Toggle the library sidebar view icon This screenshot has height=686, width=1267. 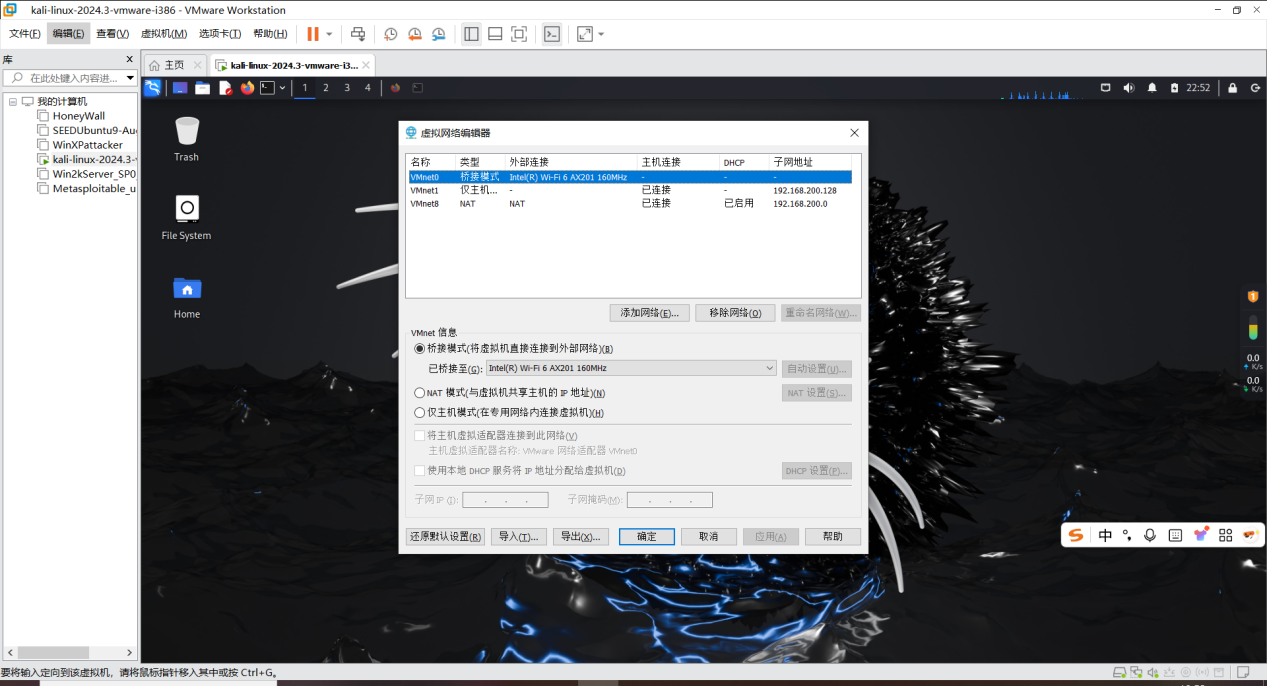(x=472, y=34)
